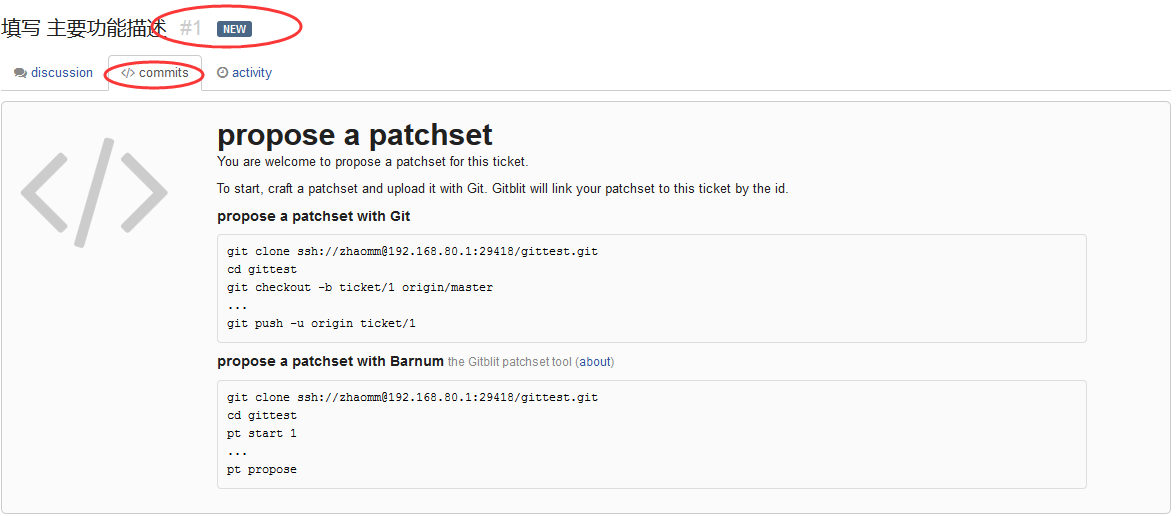The width and height of the screenshot is (1176, 516).
Task: Click "propose a patchset with Barnum" subheading
Action: (x=331, y=362)
